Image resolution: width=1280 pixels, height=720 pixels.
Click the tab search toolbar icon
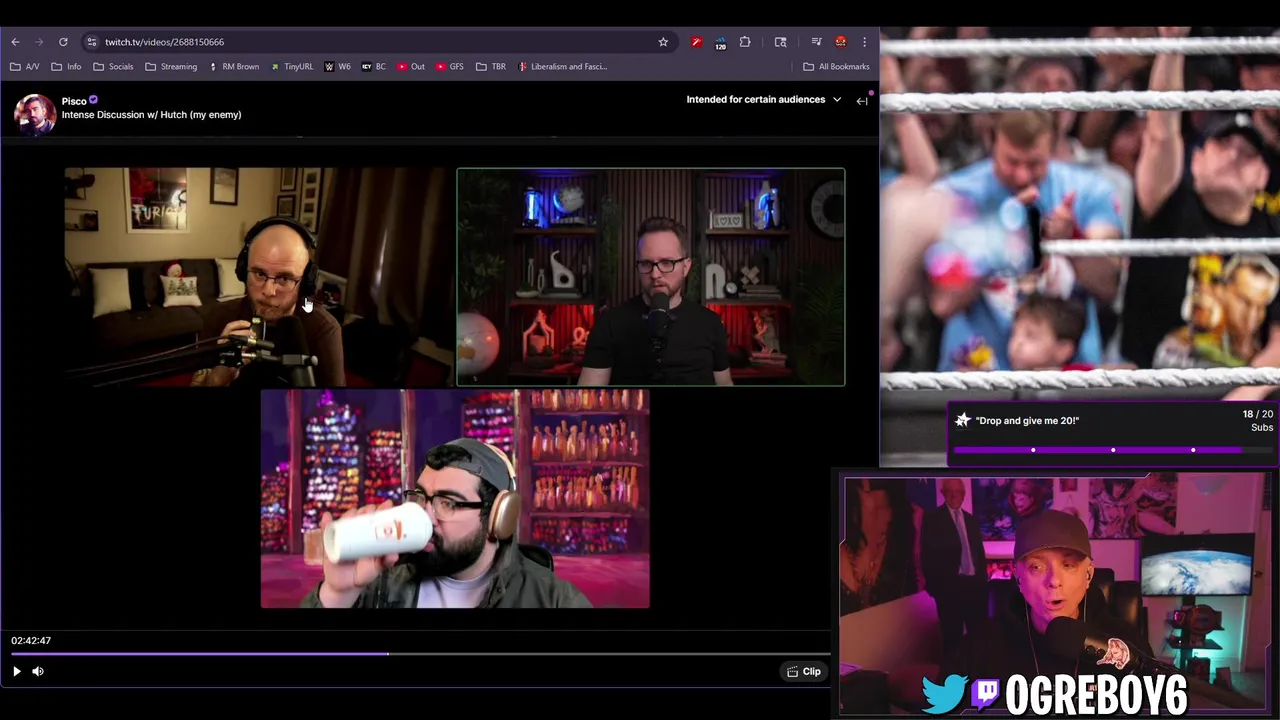(x=780, y=42)
